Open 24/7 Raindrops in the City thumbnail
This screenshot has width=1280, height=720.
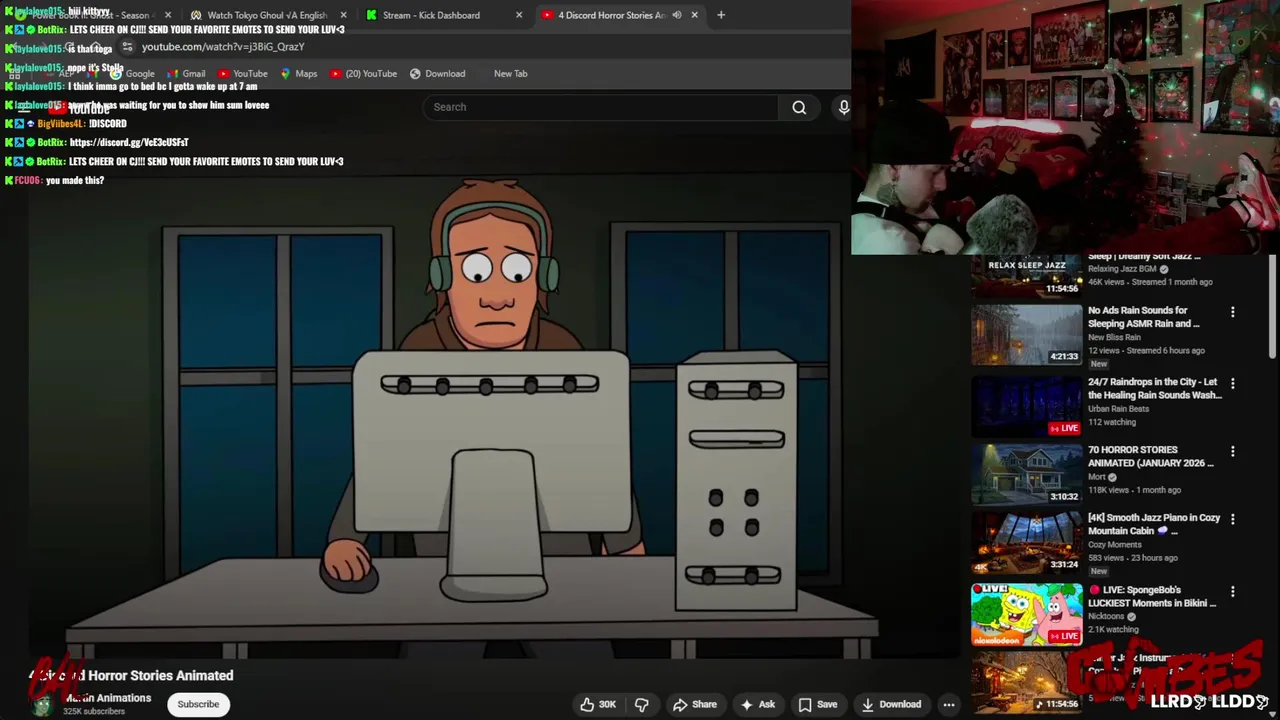[x=1026, y=405]
